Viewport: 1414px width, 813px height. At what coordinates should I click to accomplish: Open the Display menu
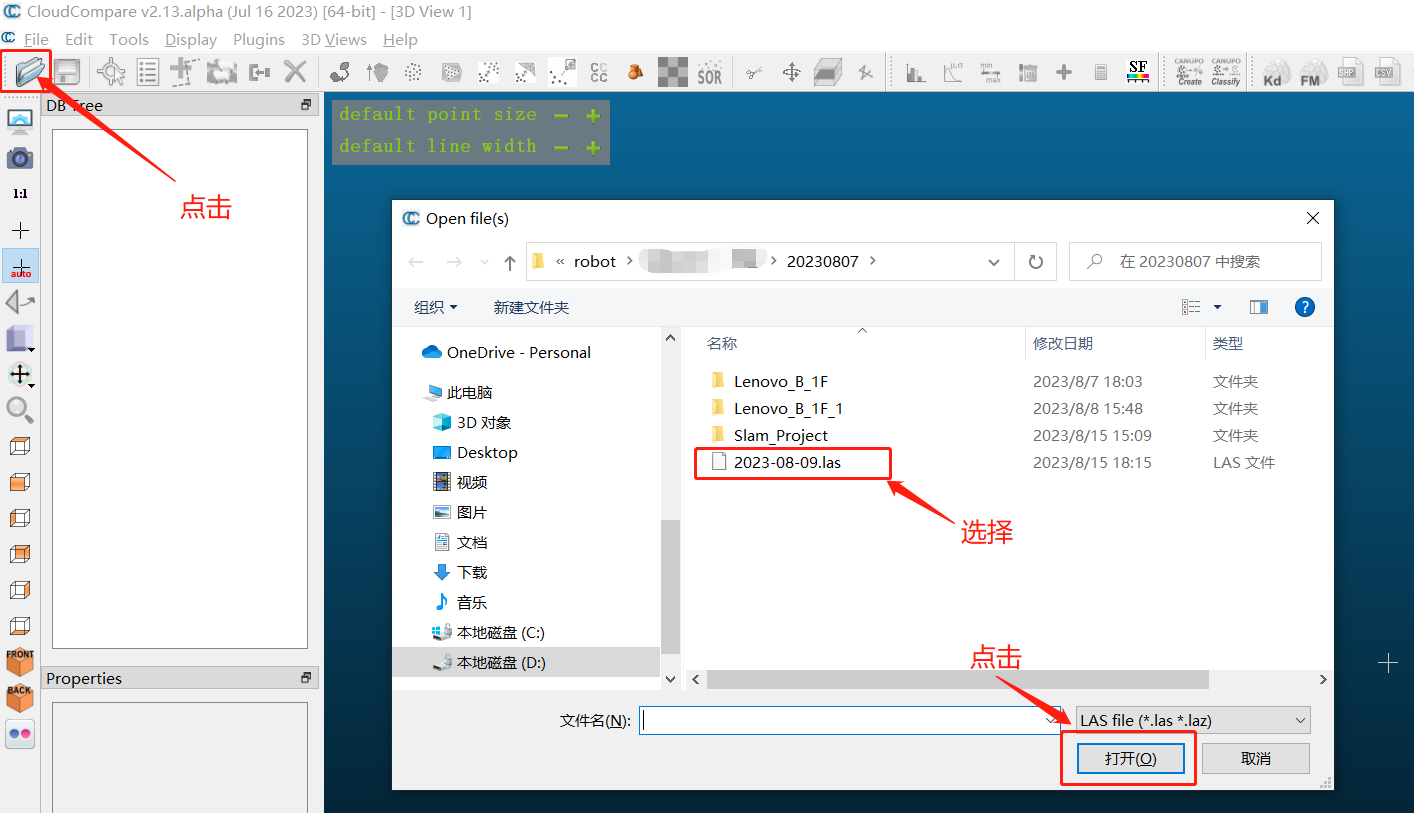click(191, 39)
